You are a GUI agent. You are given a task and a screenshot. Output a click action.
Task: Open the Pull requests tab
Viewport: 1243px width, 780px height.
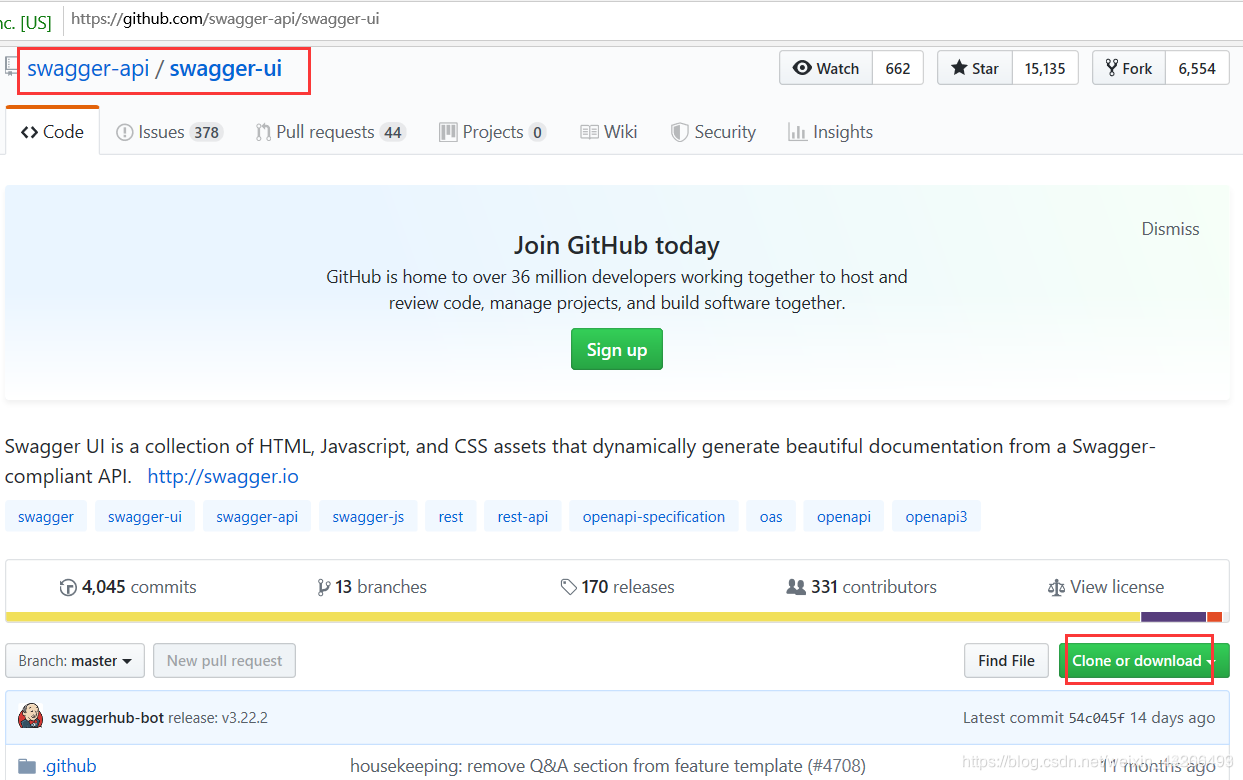pos(330,132)
